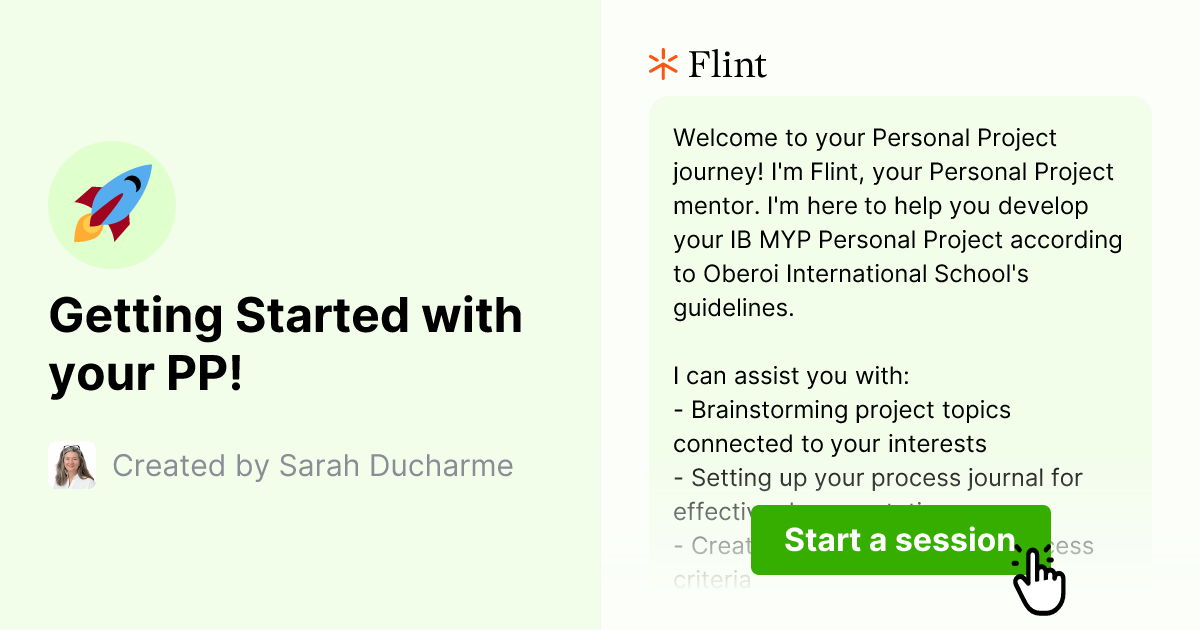Click the orange Flint asterisk logo

click(x=661, y=64)
